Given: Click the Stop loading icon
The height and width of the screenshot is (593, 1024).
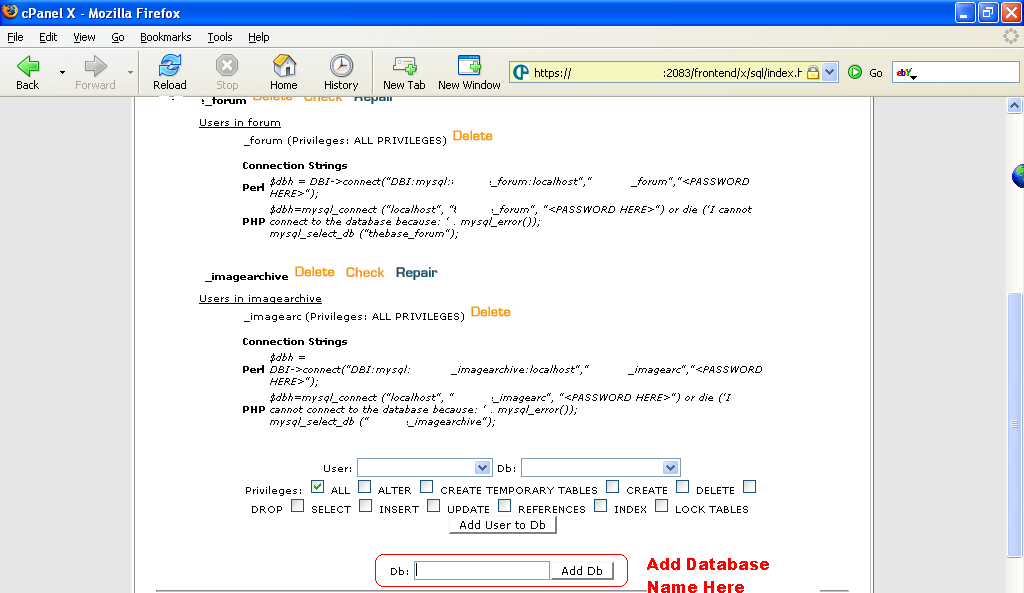Looking at the screenshot, I should click(x=227, y=66).
